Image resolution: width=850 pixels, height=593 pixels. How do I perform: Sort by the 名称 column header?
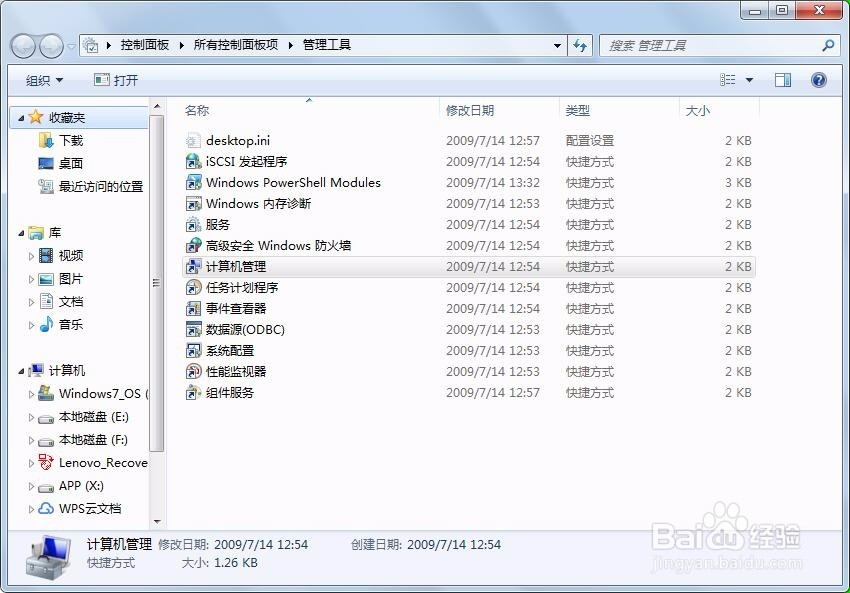click(x=309, y=111)
